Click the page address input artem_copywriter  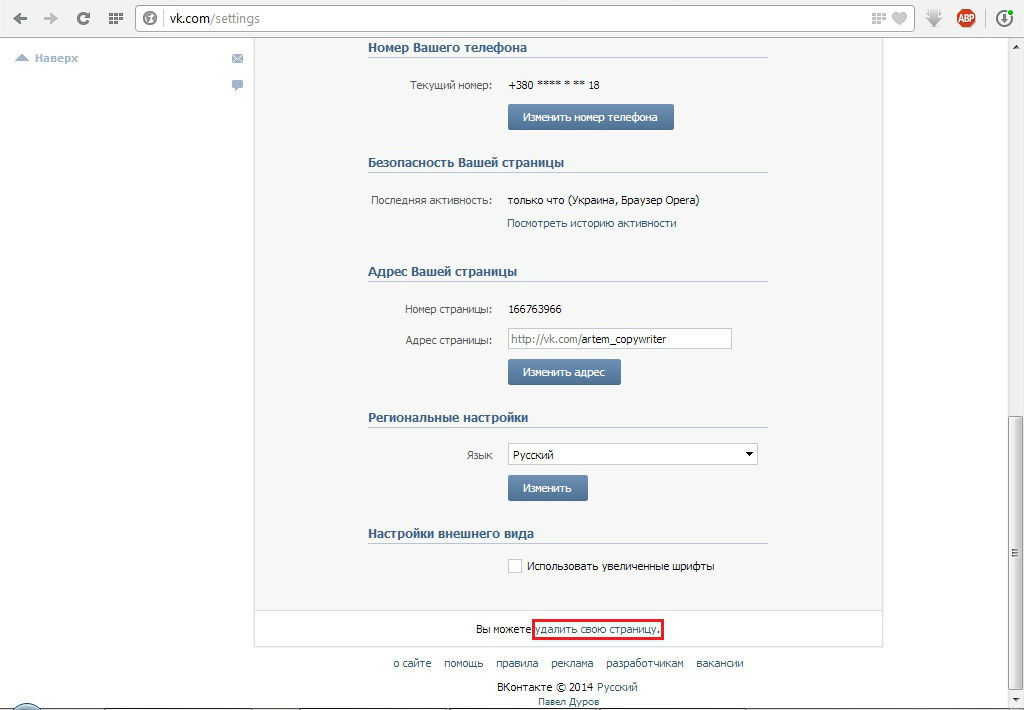point(620,339)
